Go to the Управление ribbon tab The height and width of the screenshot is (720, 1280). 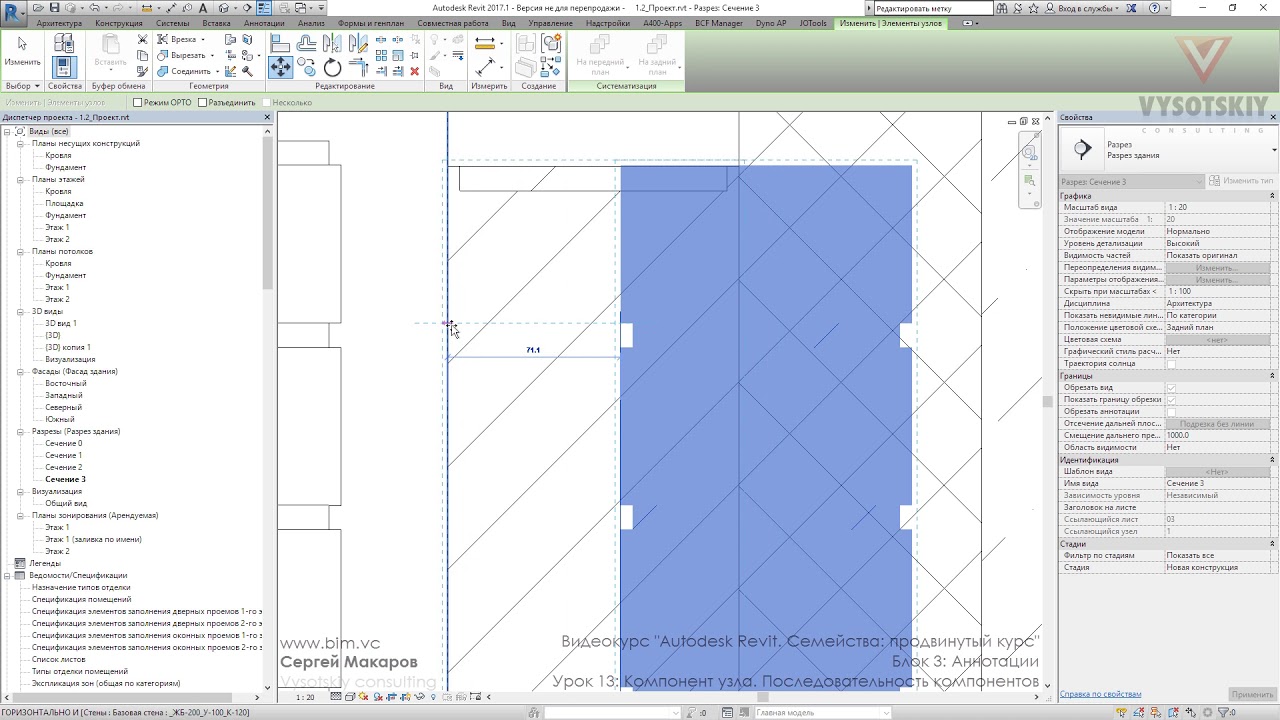[x=550, y=23]
